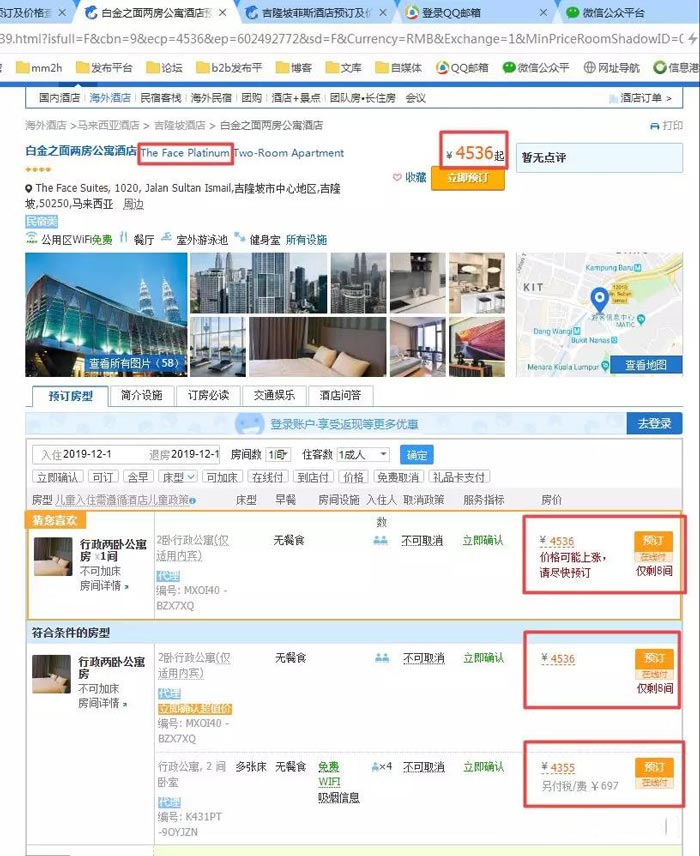Click 预订 for the ¥4355 room
Image resolution: width=700 pixels, height=856 pixels.
[x=654, y=767]
